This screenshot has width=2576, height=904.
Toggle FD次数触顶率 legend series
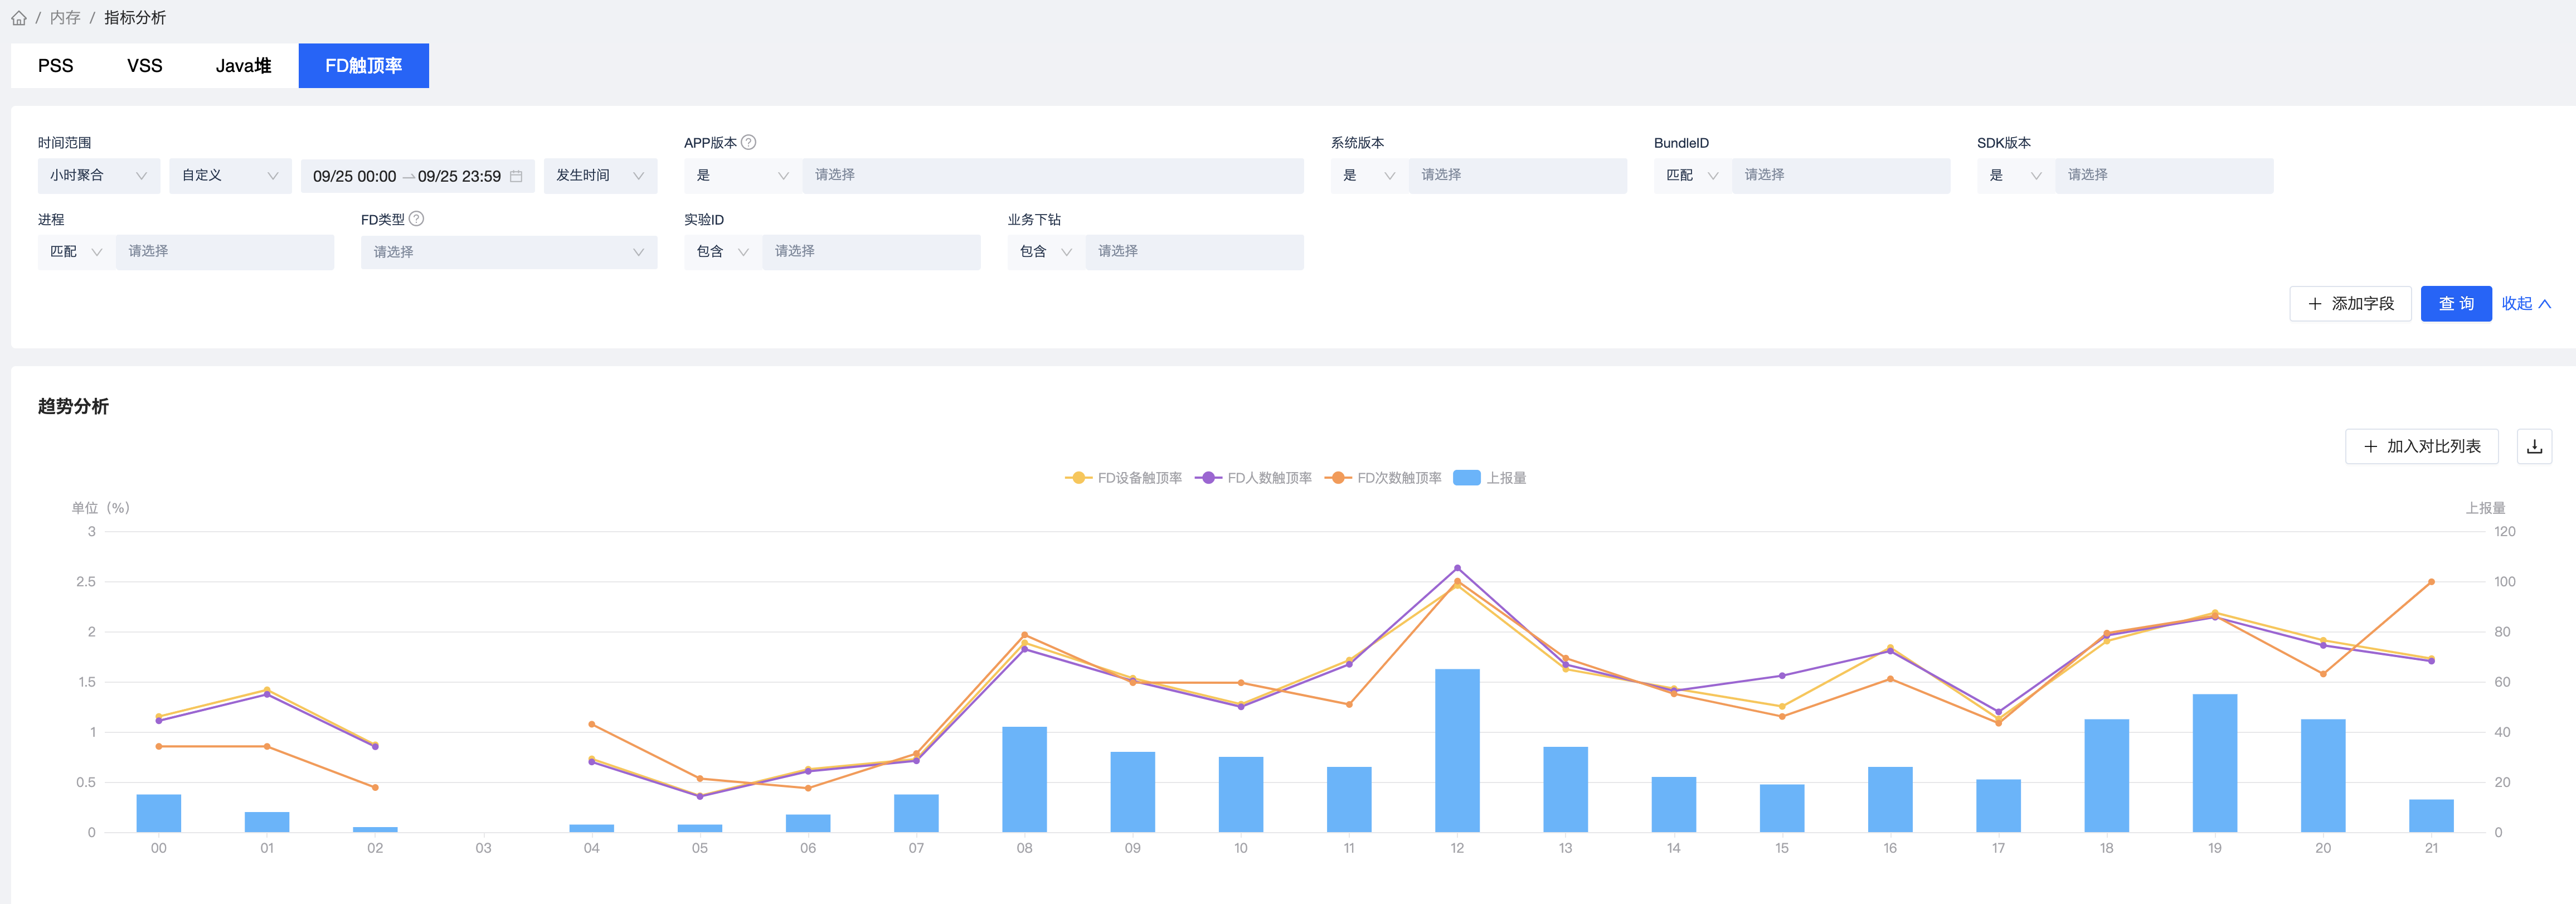coord(1383,478)
